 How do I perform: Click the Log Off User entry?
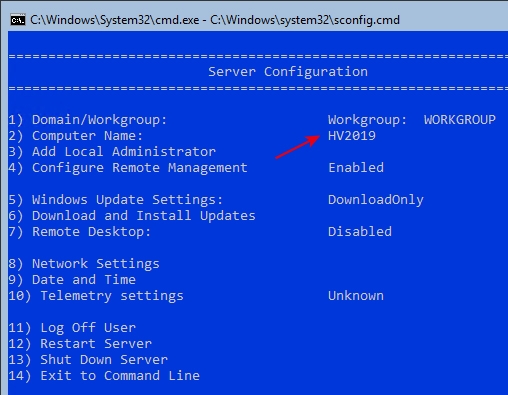(72, 328)
